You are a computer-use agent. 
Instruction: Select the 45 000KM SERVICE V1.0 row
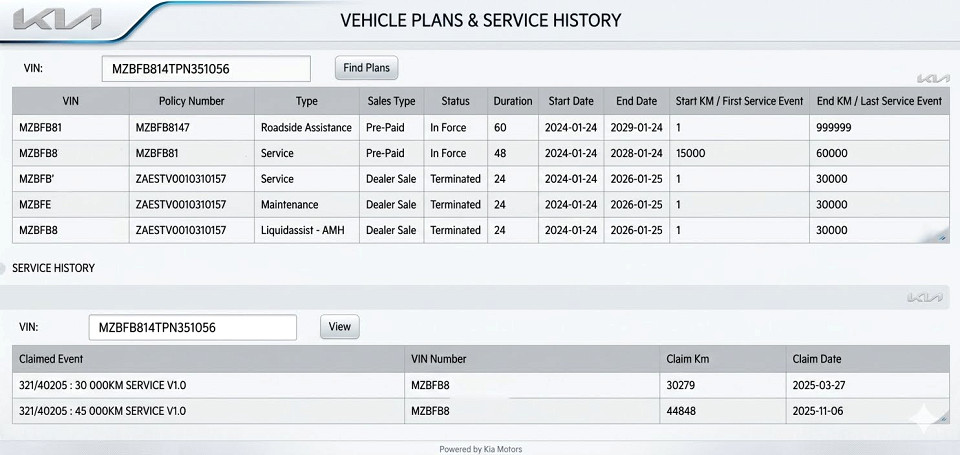point(481,411)
